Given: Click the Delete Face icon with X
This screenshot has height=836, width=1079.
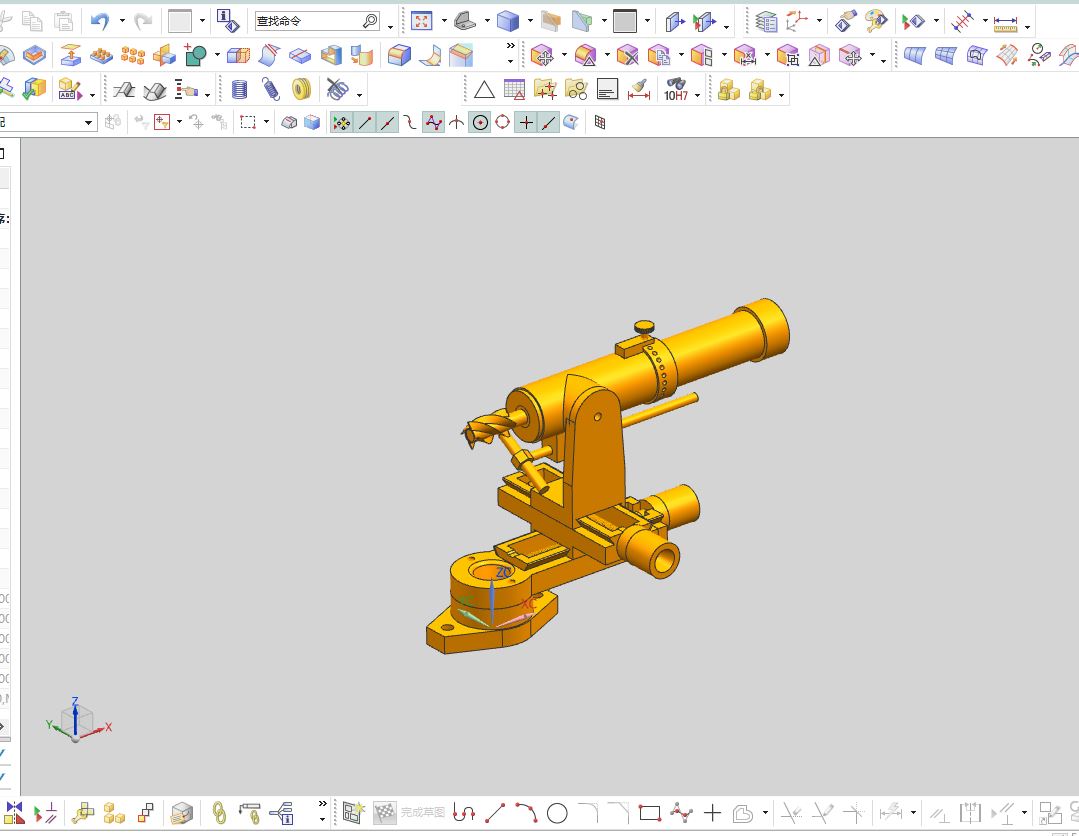Looking at the screenshot, I should [x=627, y=55].
